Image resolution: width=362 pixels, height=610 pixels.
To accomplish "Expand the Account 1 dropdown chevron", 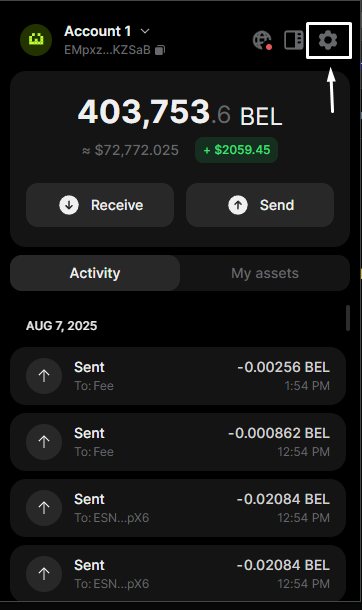I will tap(145, 31).
